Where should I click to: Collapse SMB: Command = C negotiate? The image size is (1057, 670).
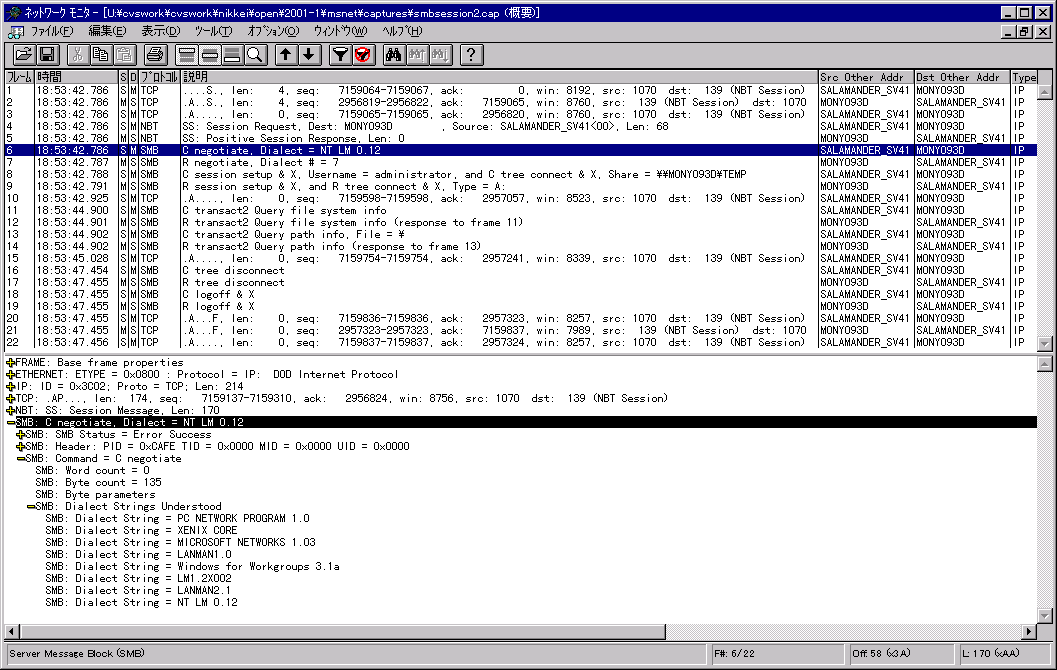(x=20, y=459)
